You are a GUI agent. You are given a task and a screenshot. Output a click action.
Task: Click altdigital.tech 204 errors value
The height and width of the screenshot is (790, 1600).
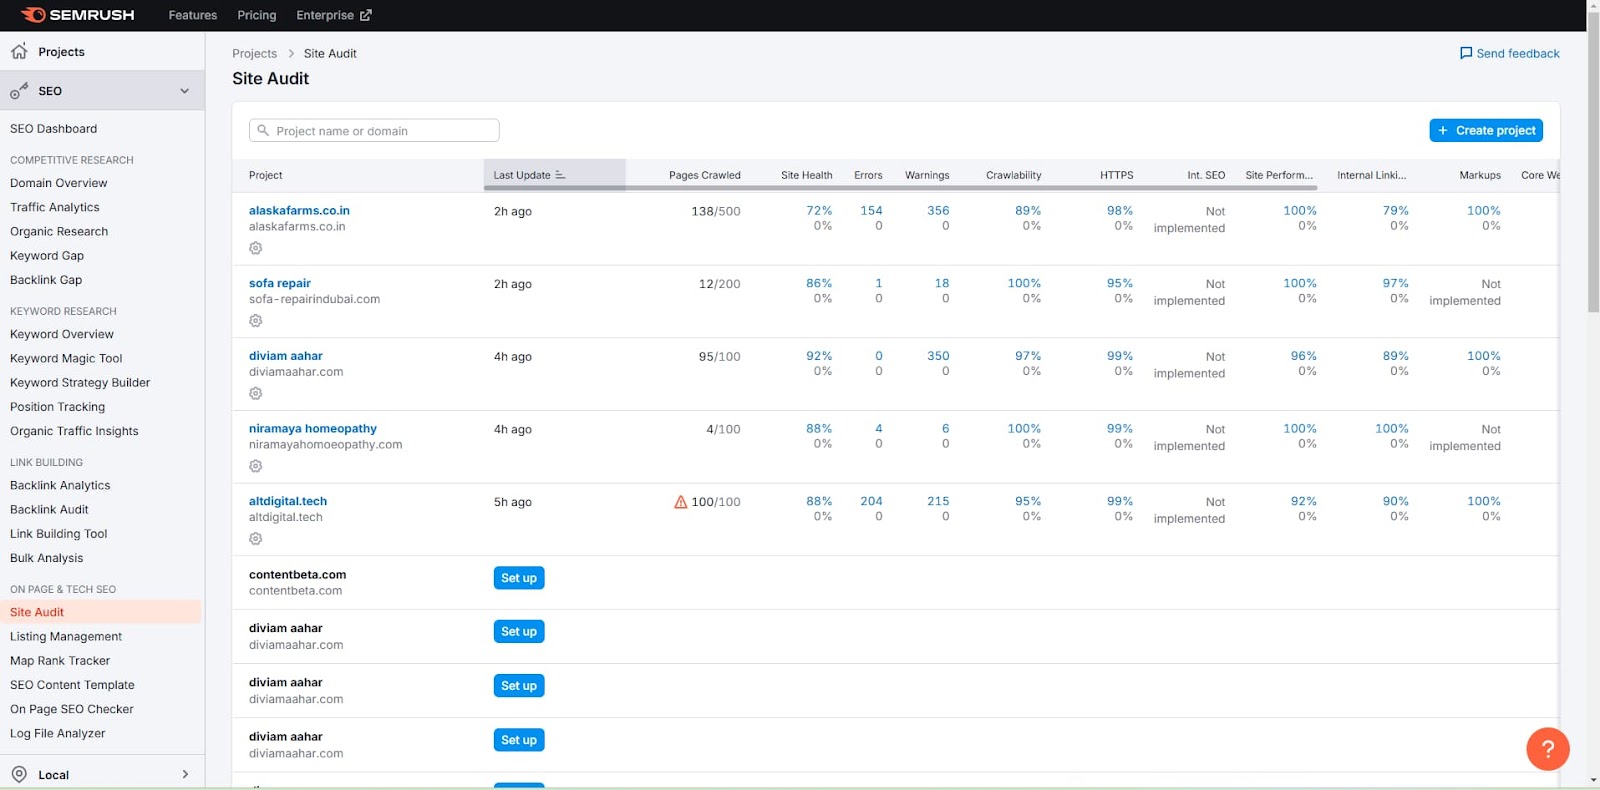click(872, 502)
